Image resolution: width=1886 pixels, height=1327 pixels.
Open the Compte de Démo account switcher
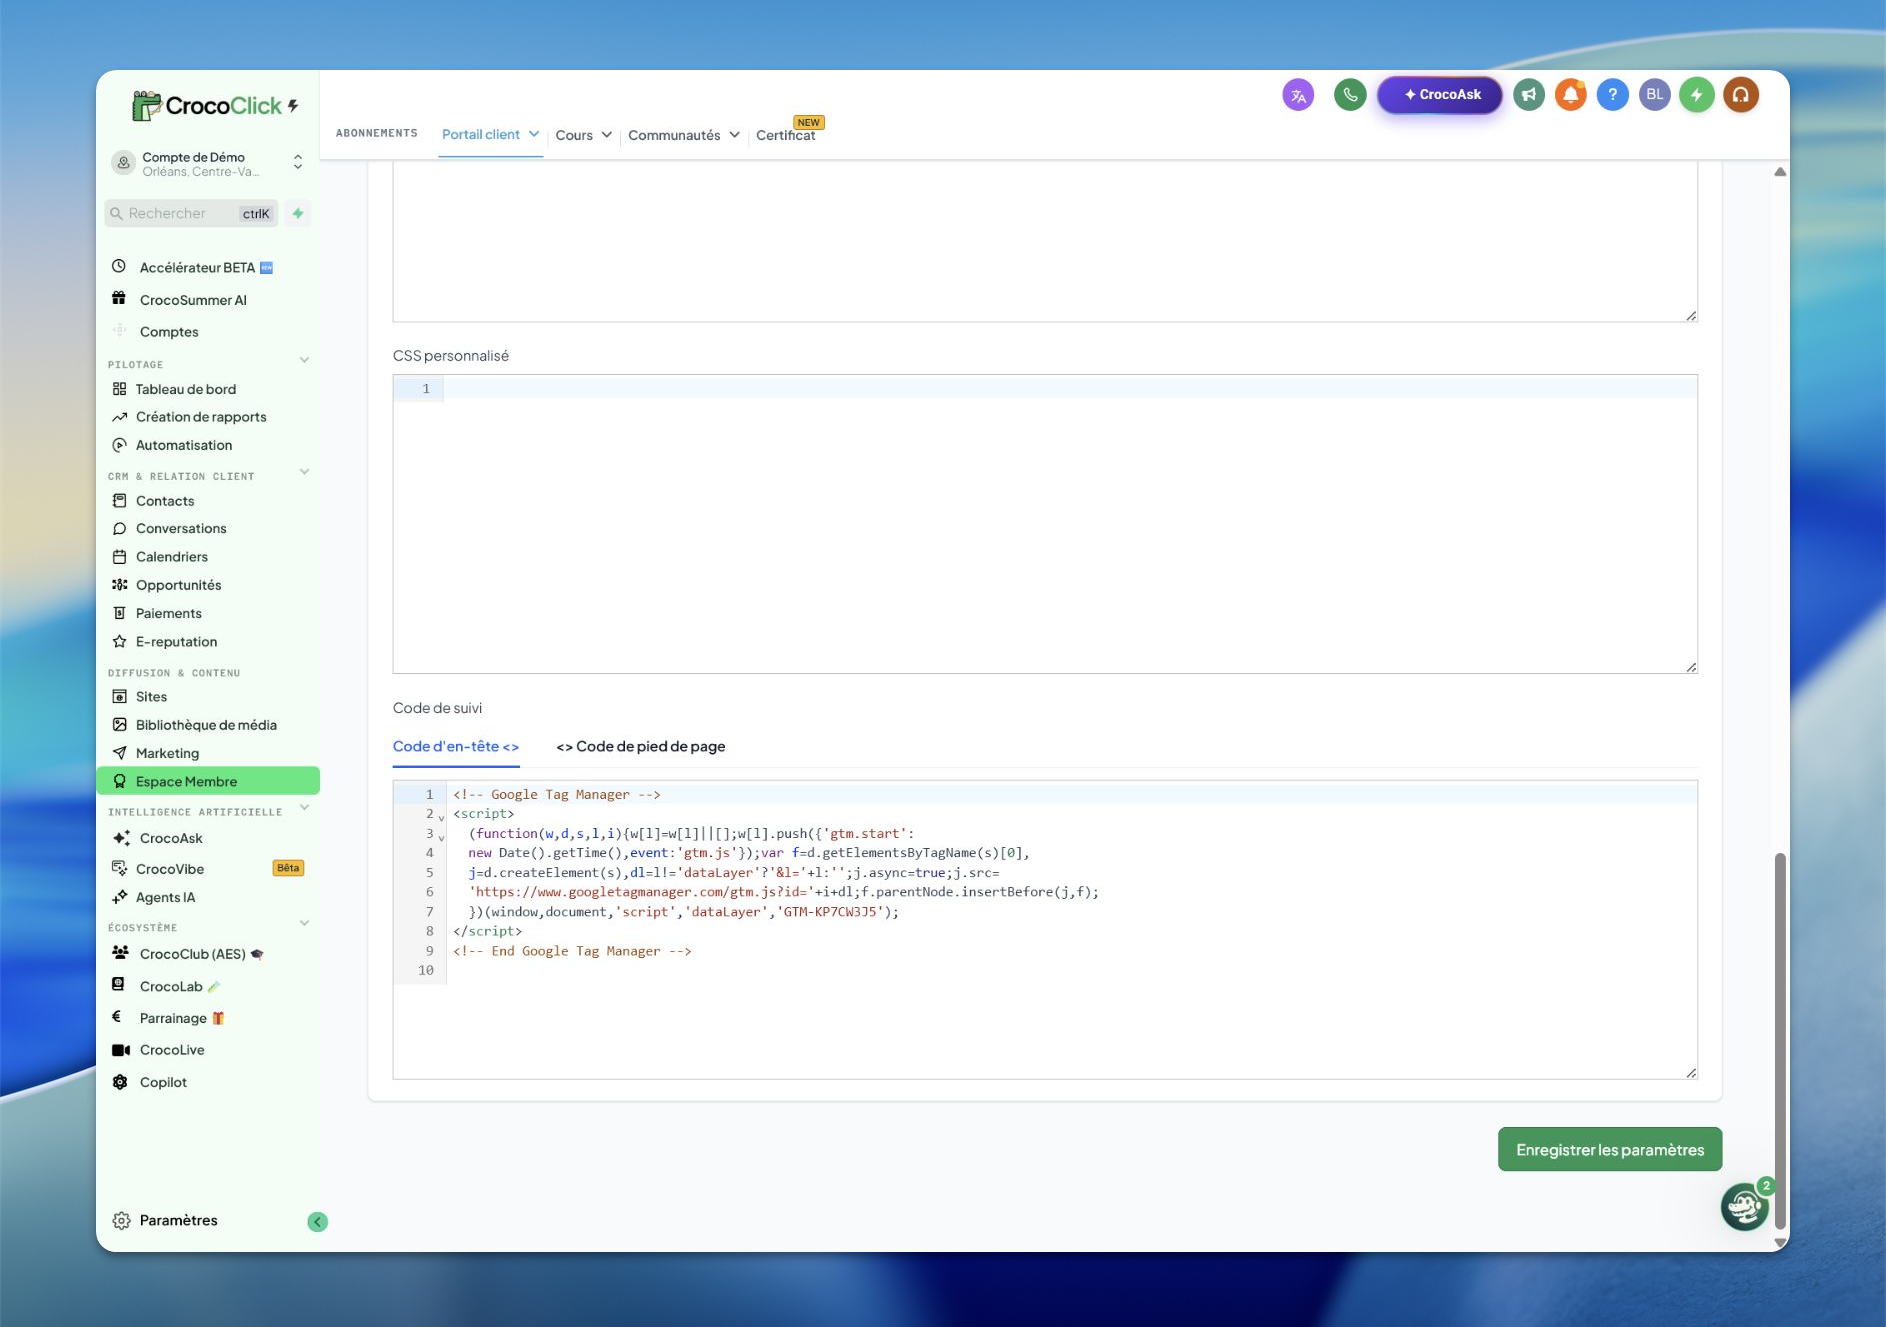tap(208, 163)
